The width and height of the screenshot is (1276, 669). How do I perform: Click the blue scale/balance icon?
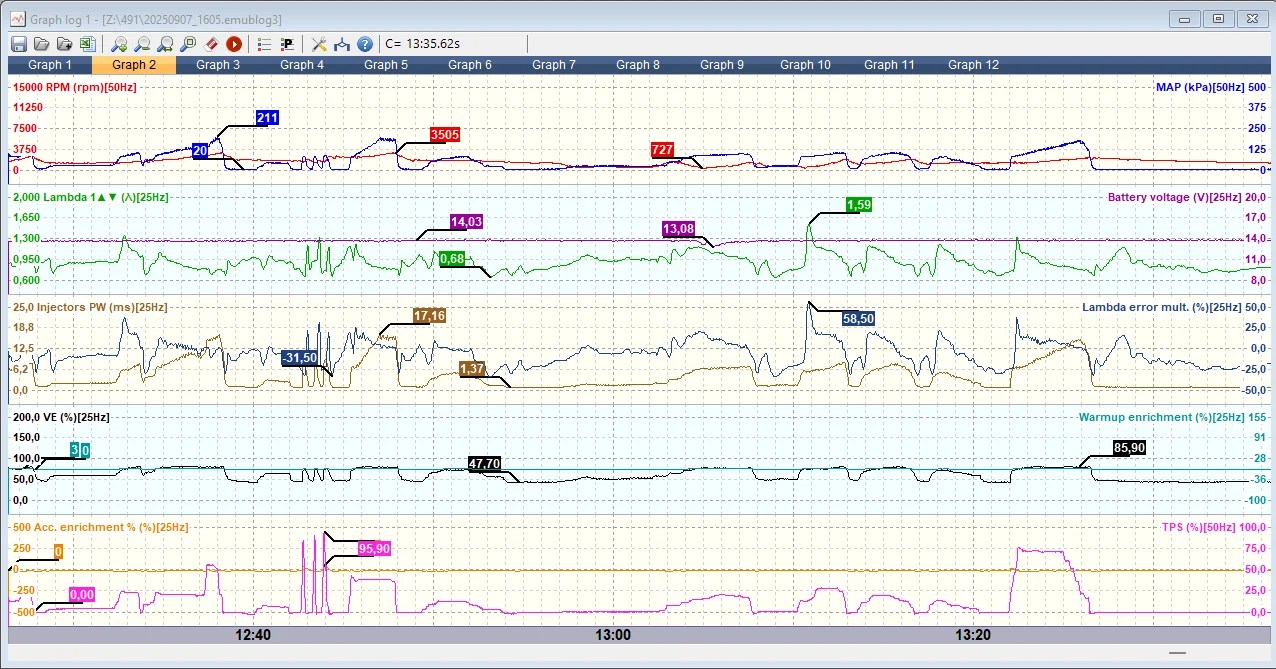point(342,44)
